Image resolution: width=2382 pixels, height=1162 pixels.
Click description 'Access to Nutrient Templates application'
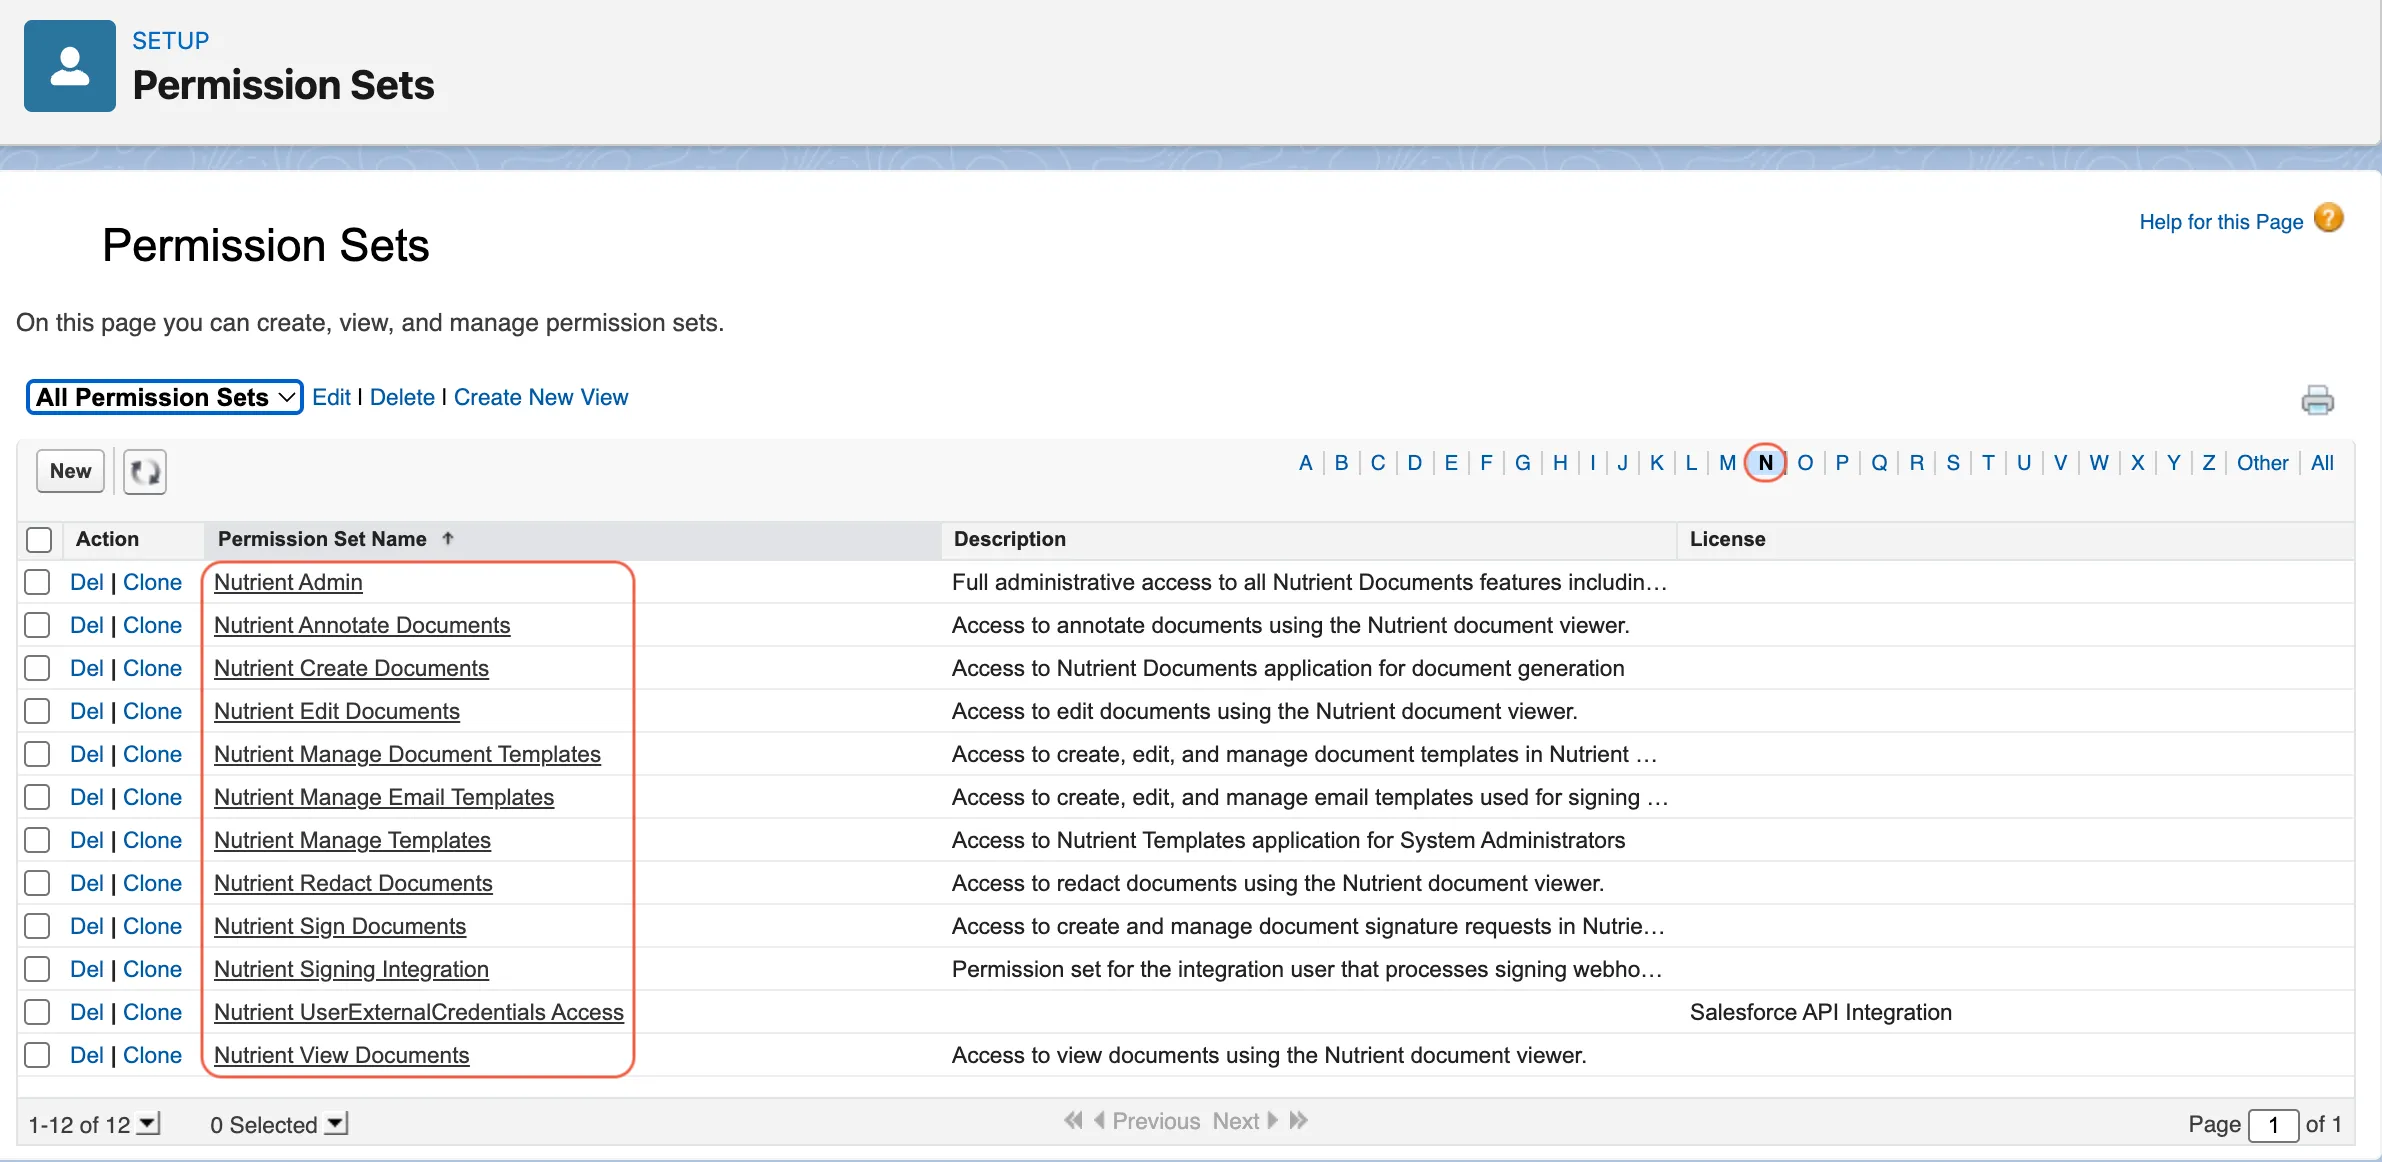point(1288,840)
